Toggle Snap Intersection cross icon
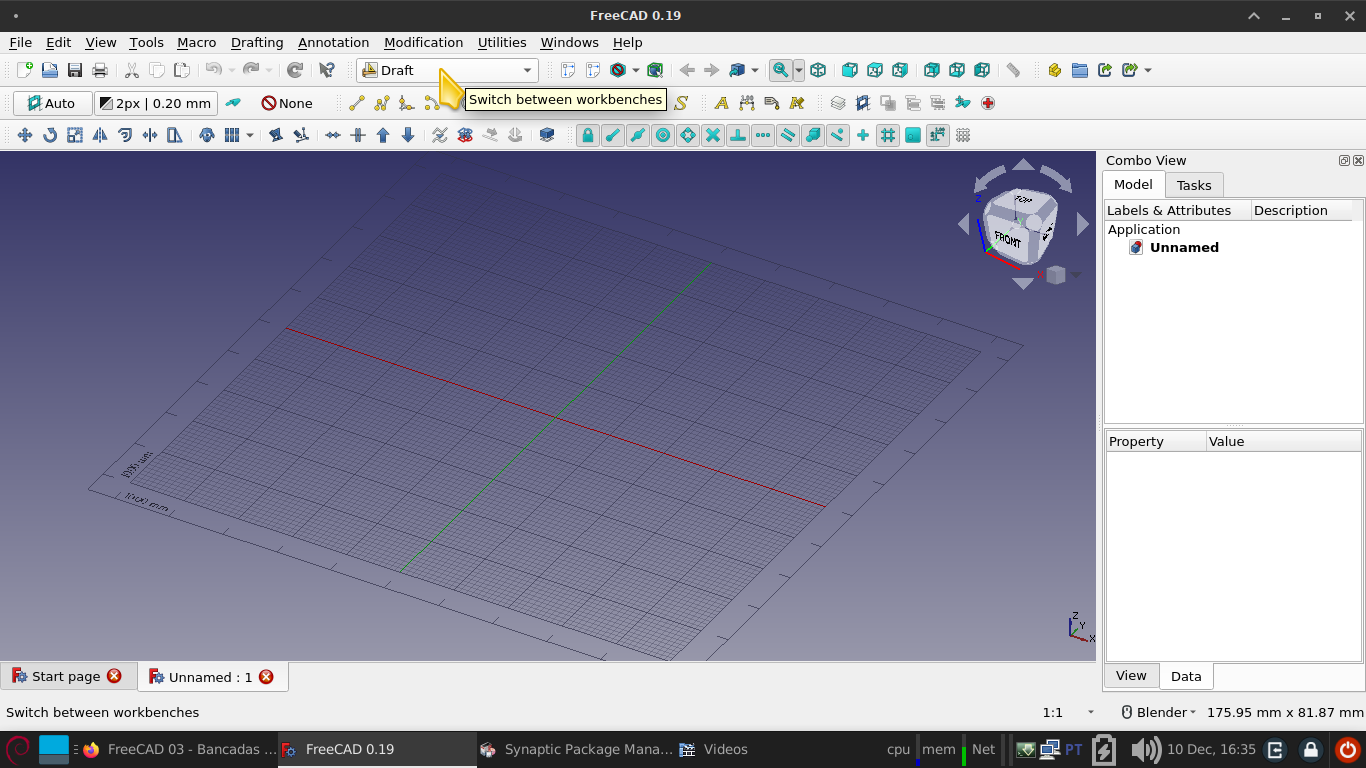 click(x=713, y=135)
